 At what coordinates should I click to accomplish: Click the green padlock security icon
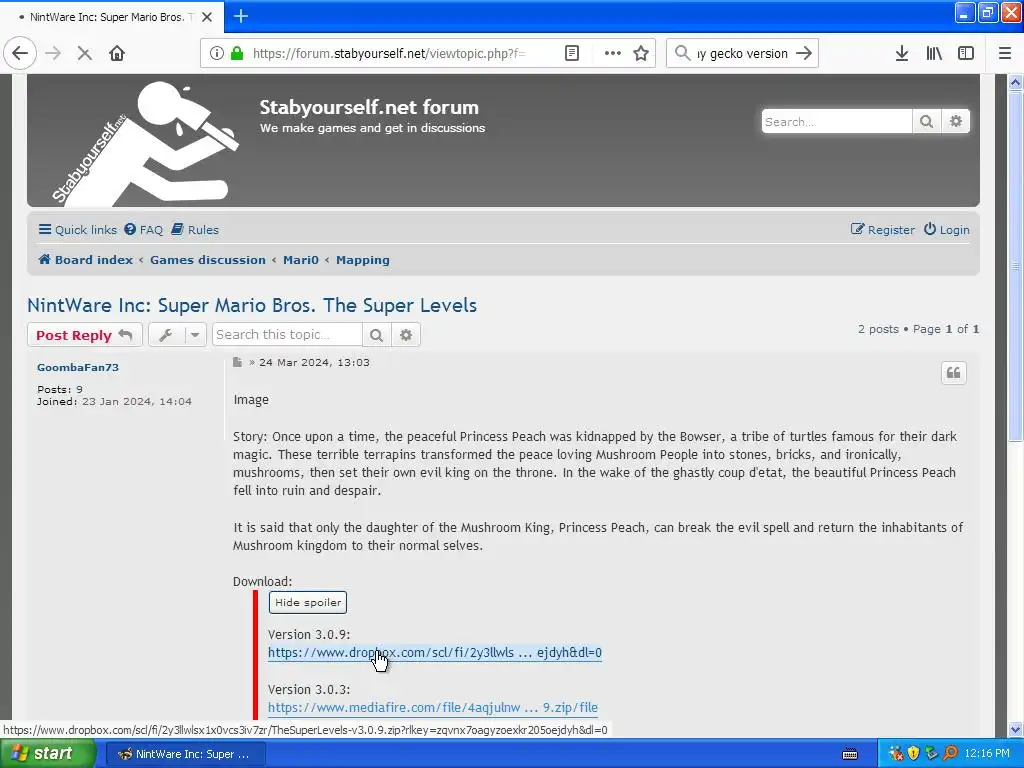click(237, 54)
